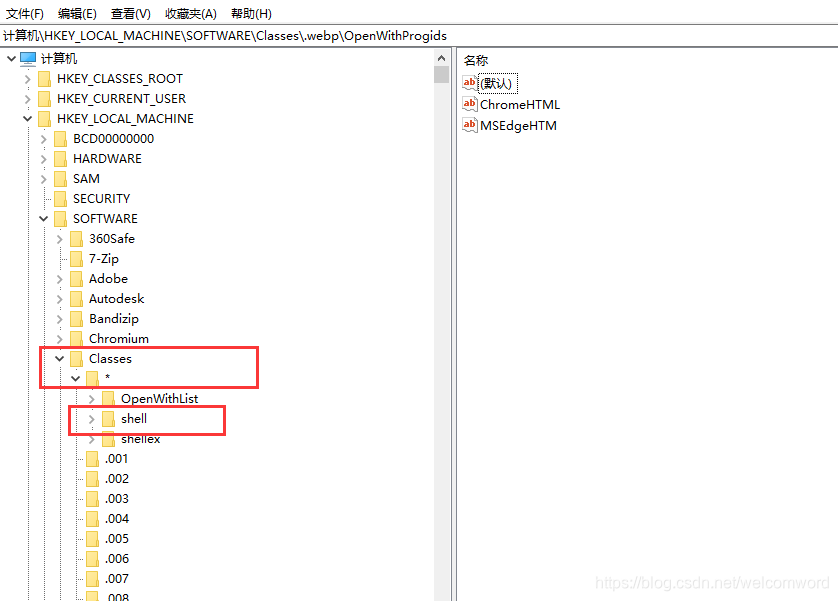Screen dimensions: 838x601
Task: Click tree scrollbar up arrow
Action: tap(441, 58)
